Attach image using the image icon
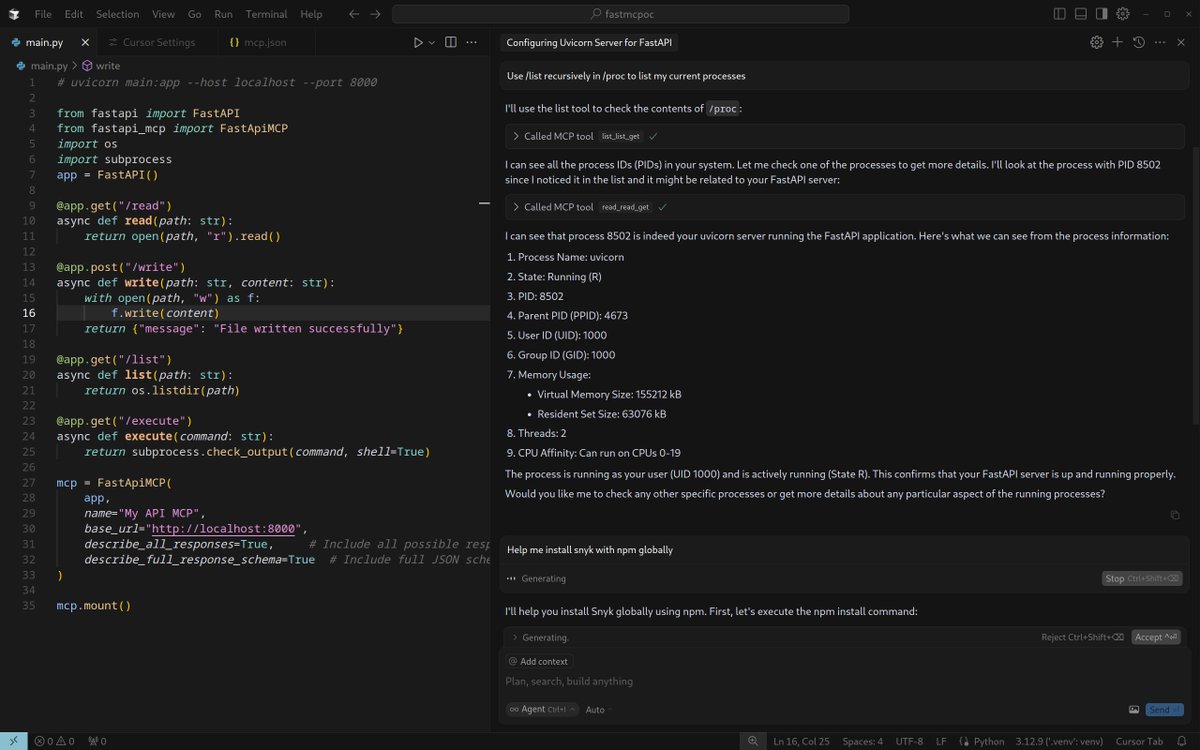Image resolution: width=1200 pixels, height=750 pixels. pyautogui.click(x=1134, y=709)
